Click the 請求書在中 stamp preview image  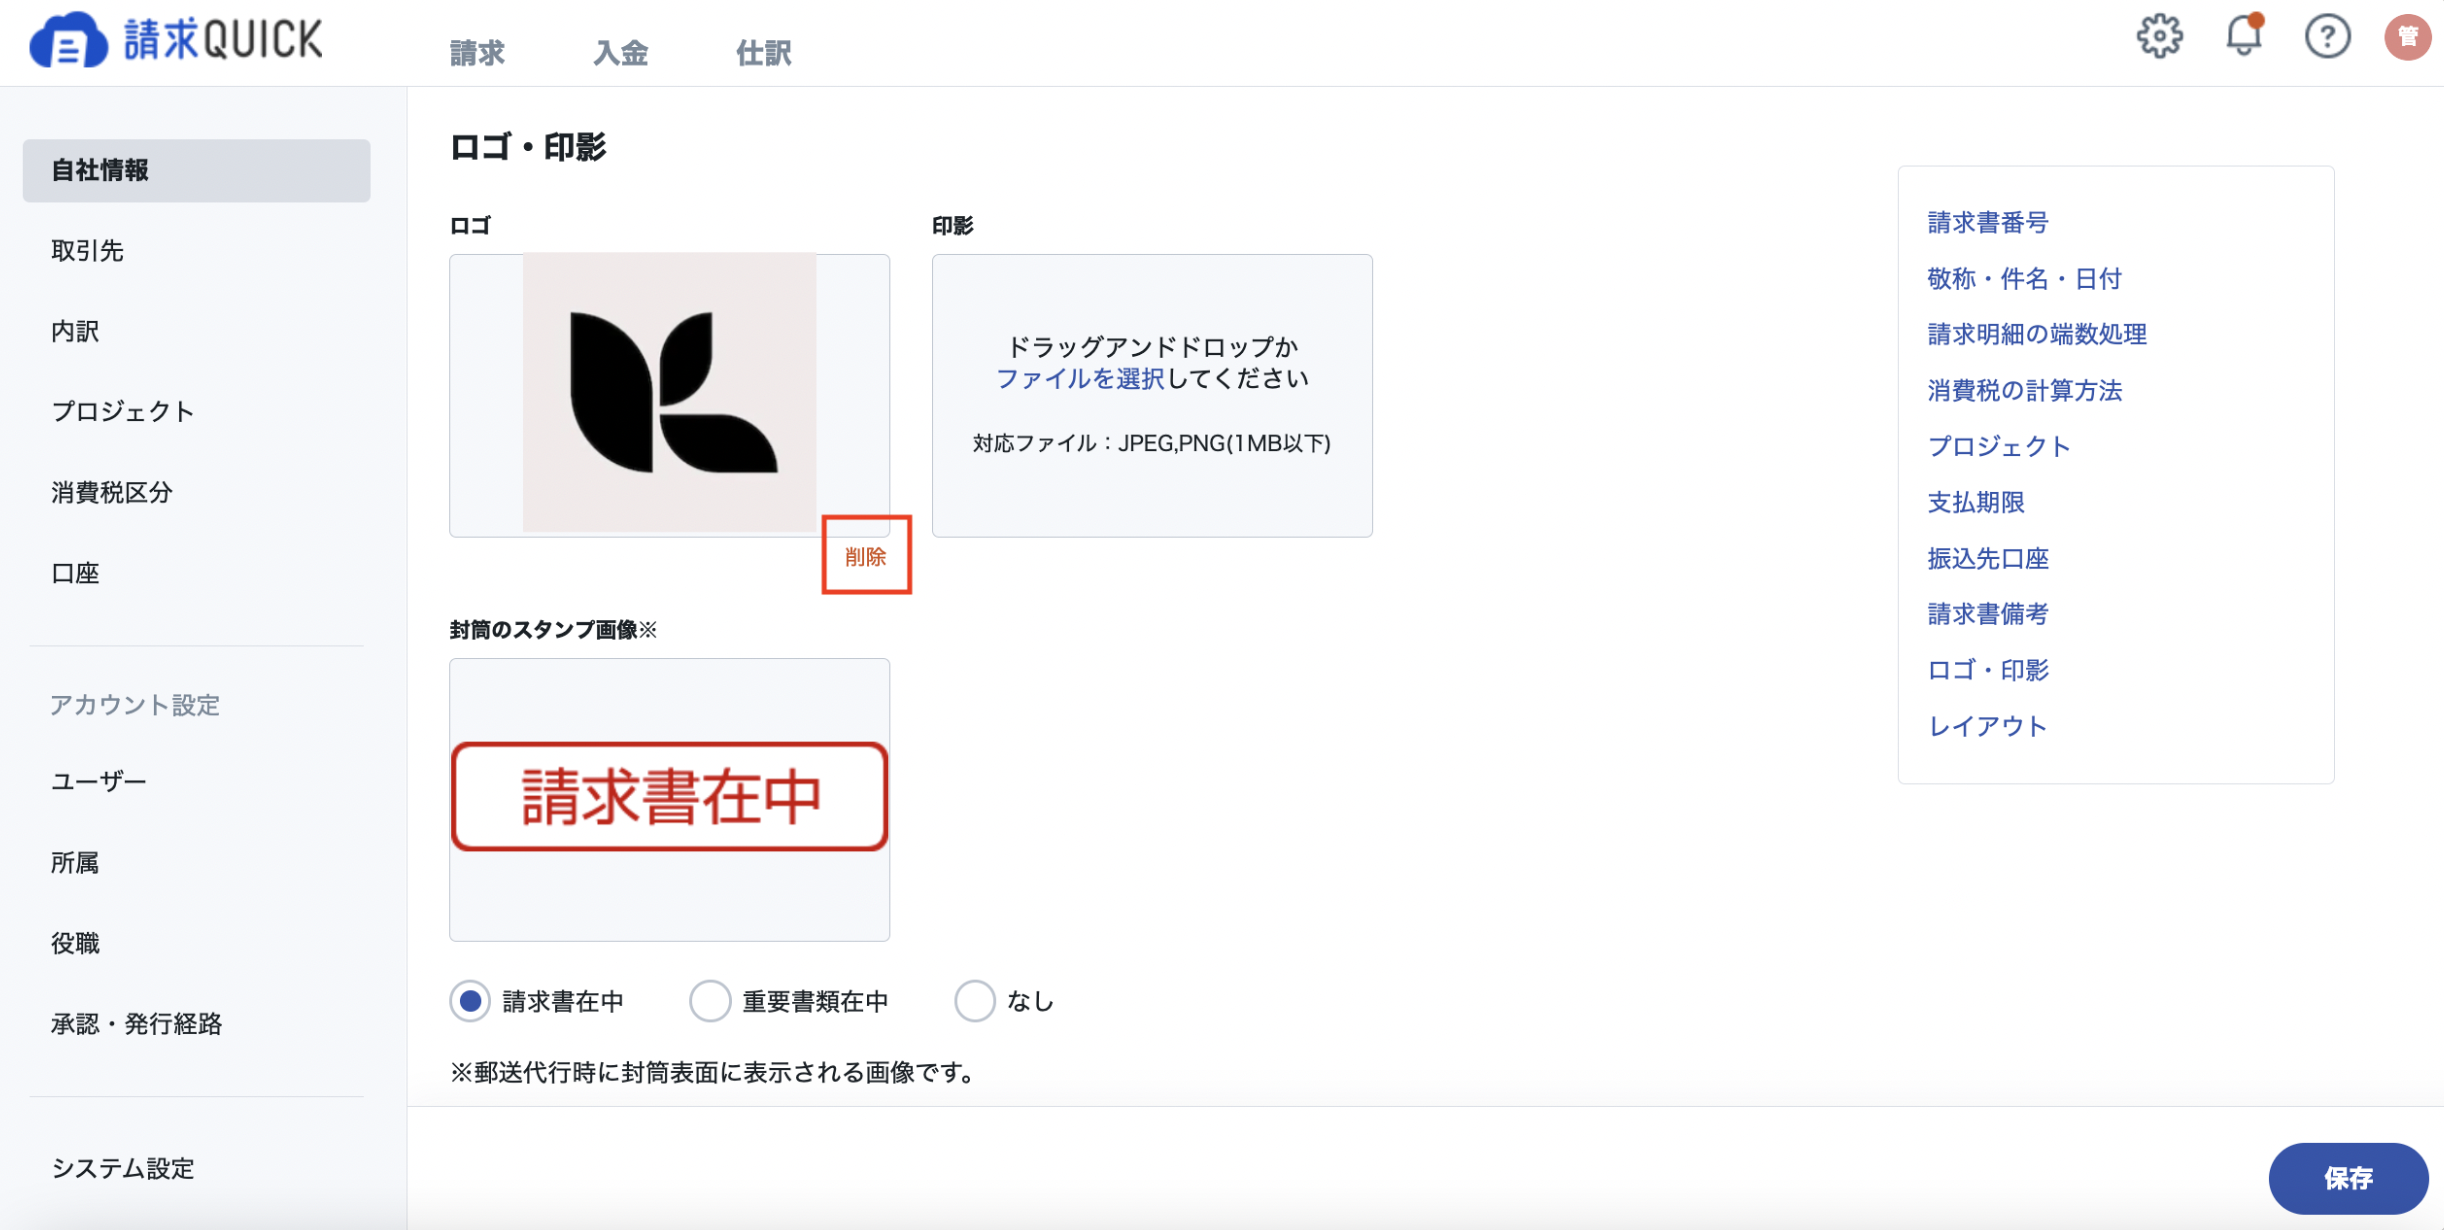point(669,797)
